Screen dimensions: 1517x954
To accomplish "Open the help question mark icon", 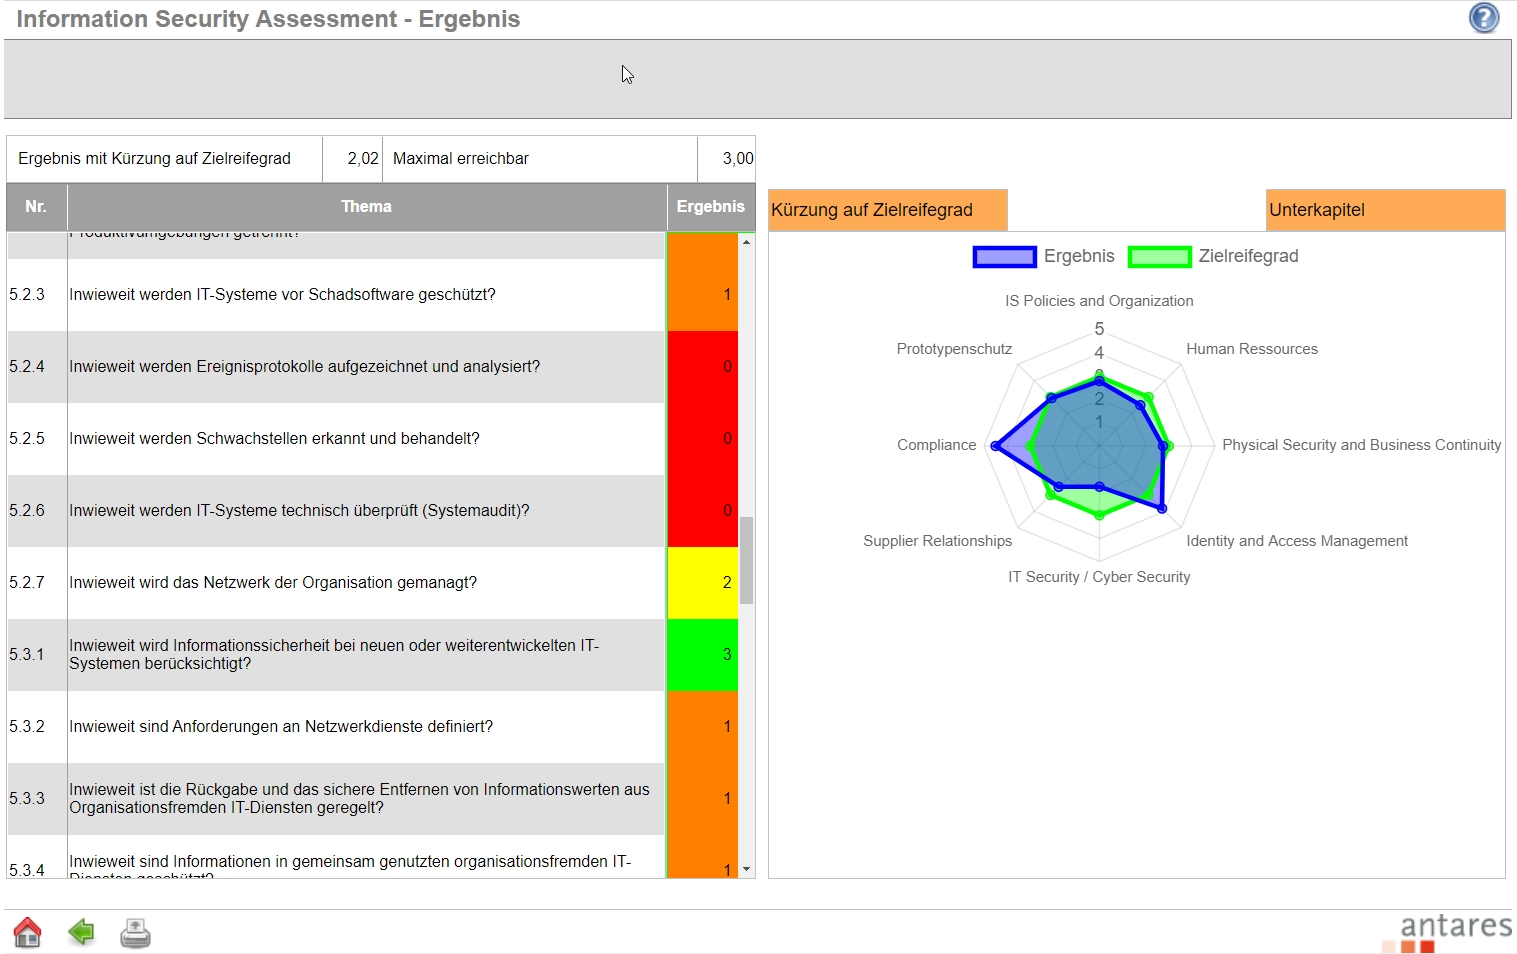I will 1484,18.
